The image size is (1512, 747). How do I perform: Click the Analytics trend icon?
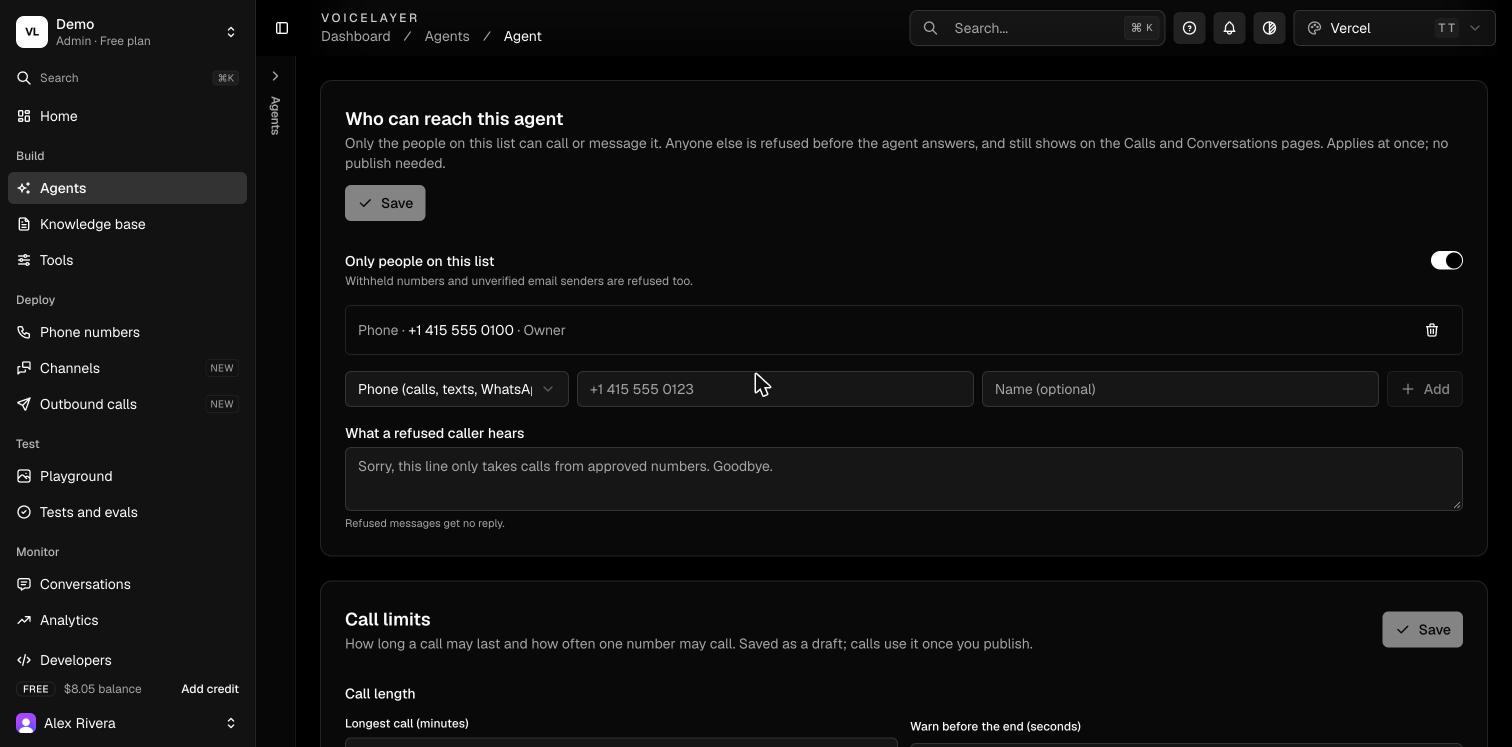pos(24,620)
